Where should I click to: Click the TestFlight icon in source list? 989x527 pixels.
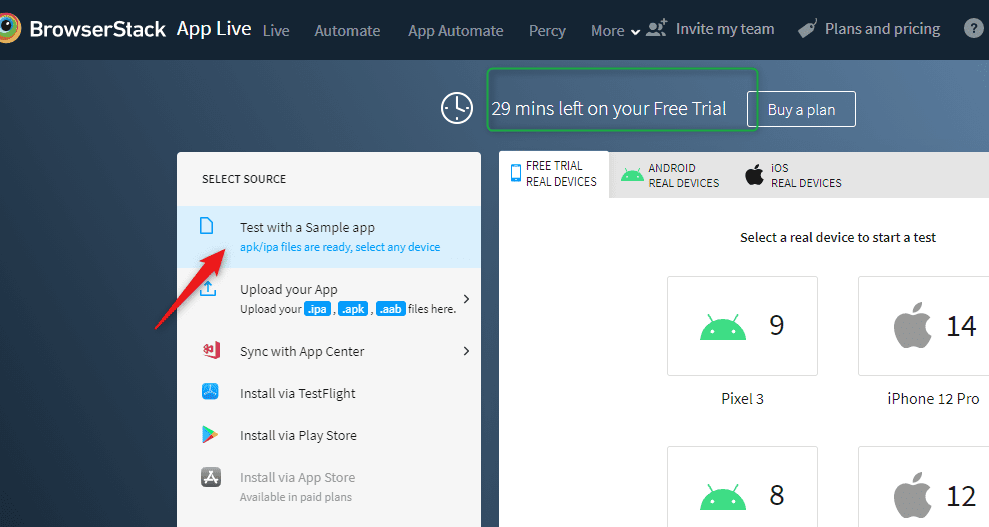pos(210,393)
